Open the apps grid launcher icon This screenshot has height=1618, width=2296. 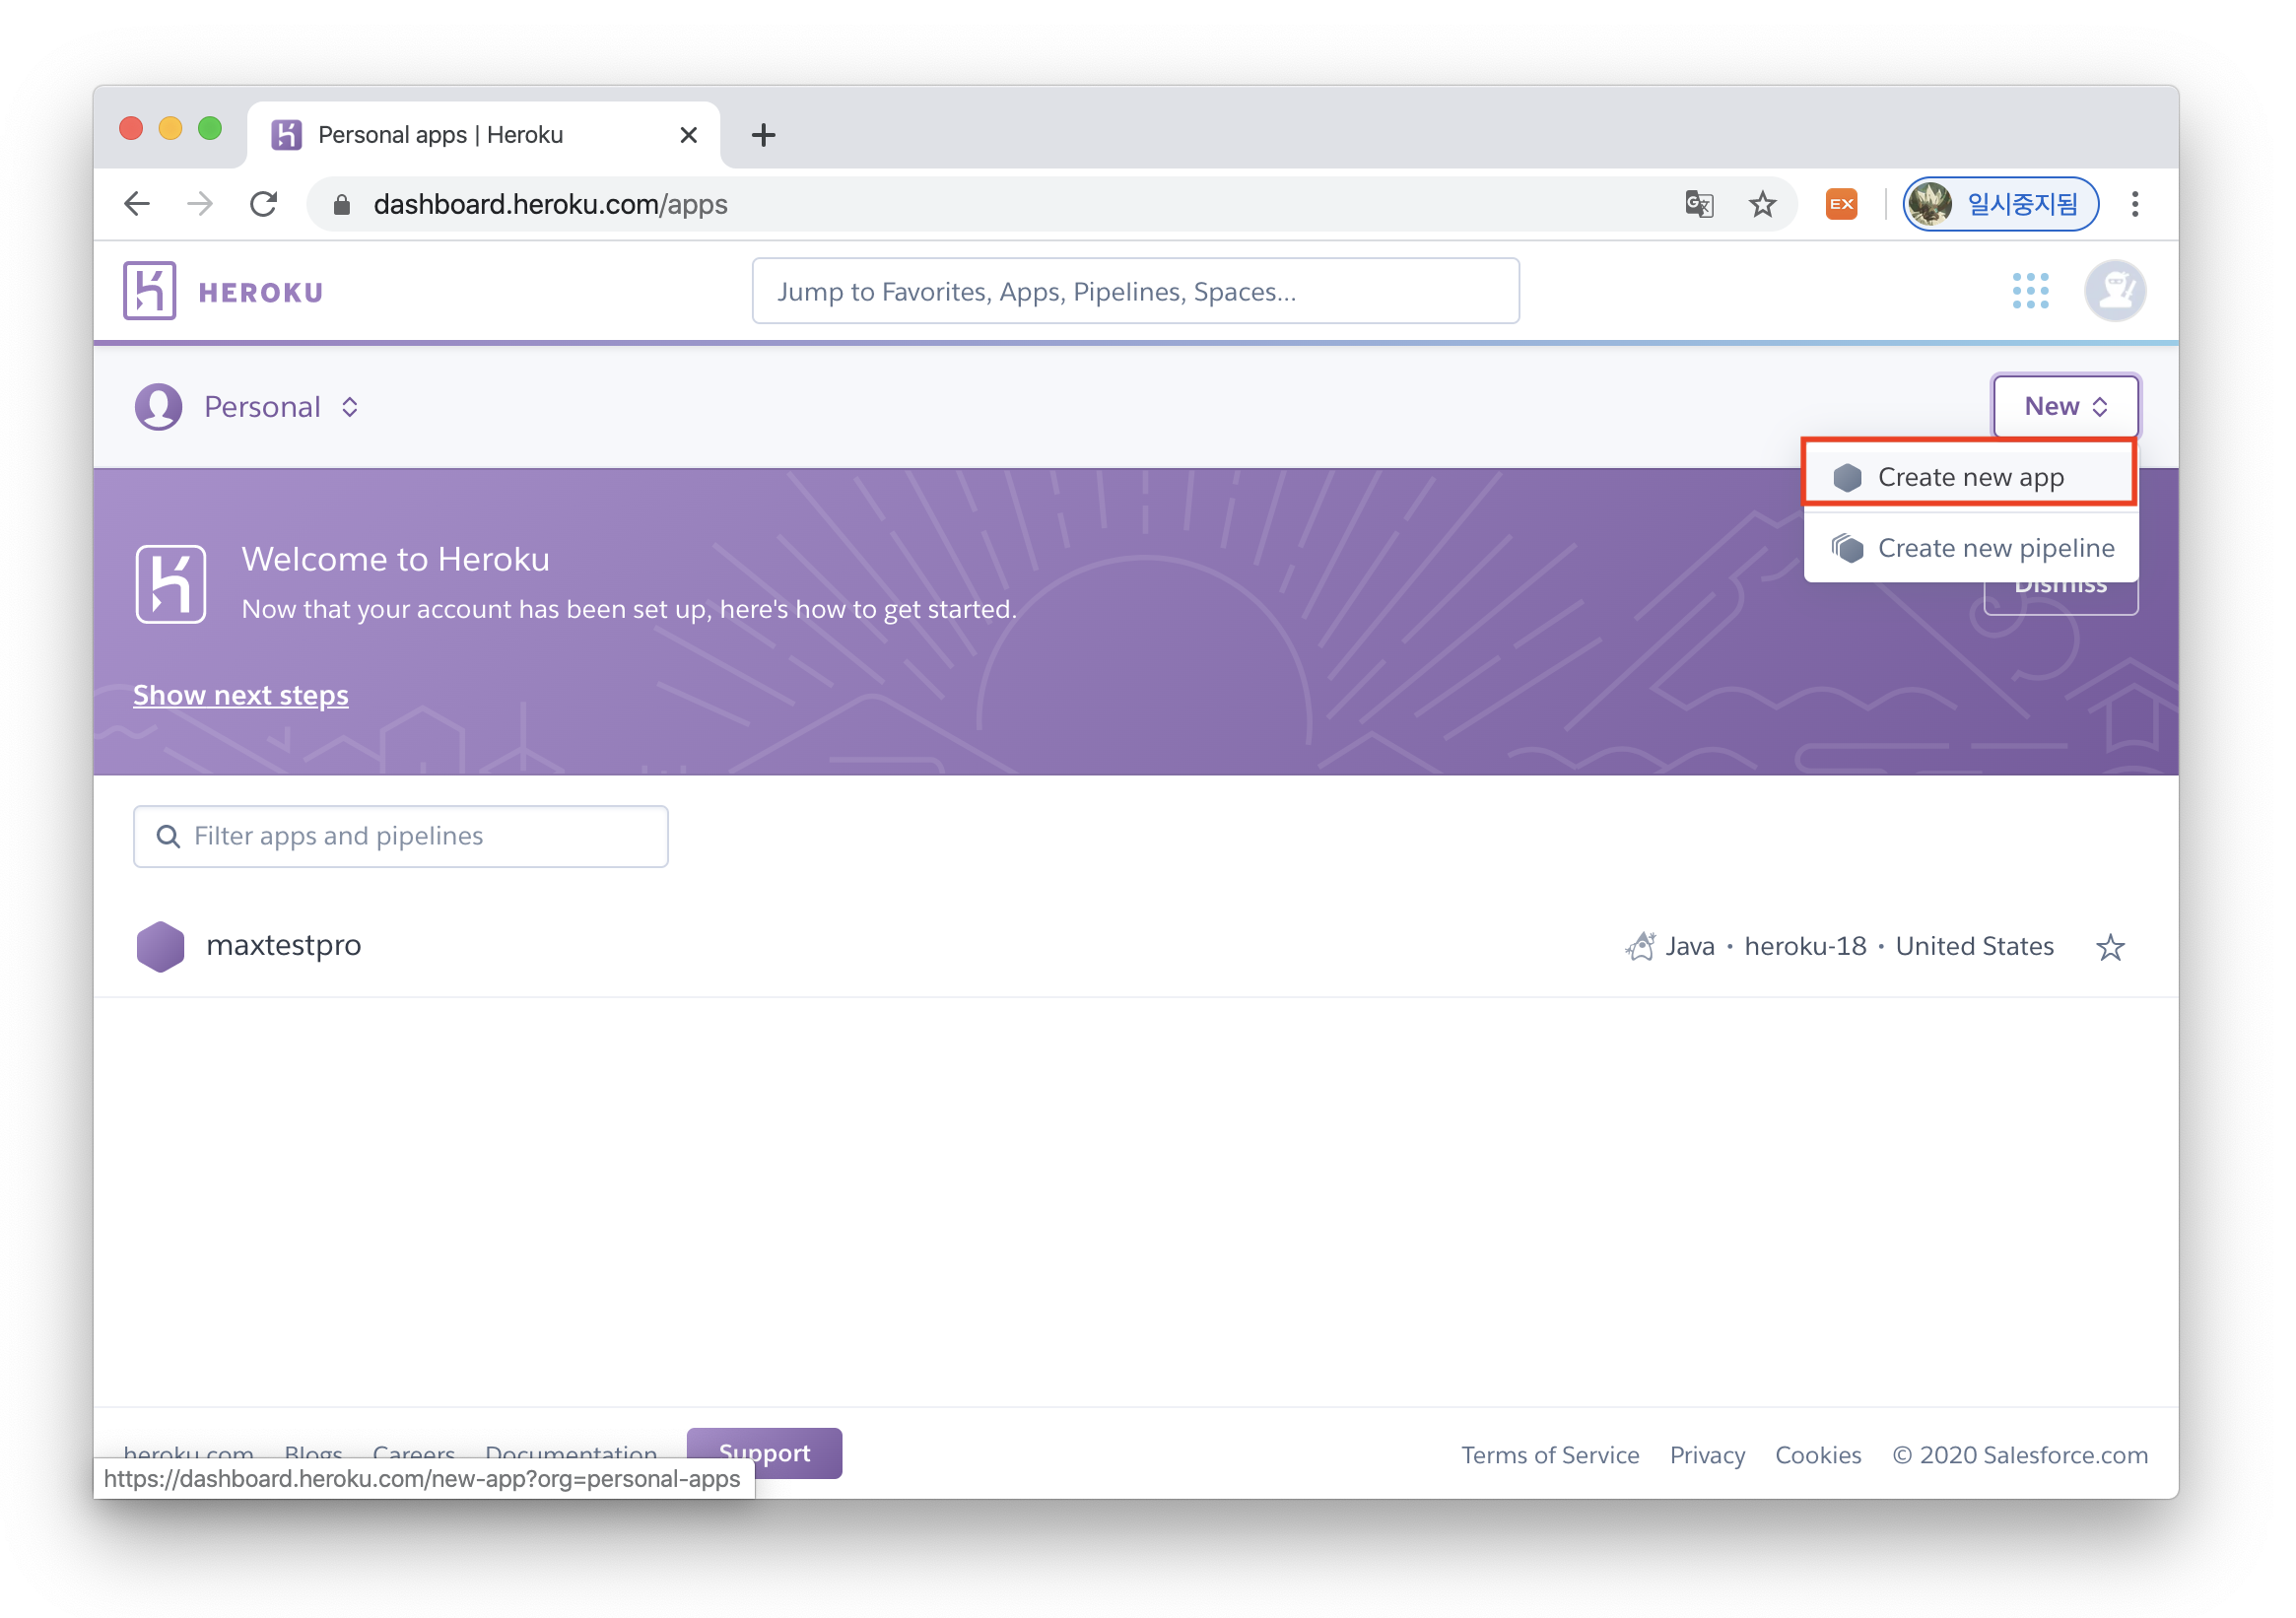(2030, 291)
